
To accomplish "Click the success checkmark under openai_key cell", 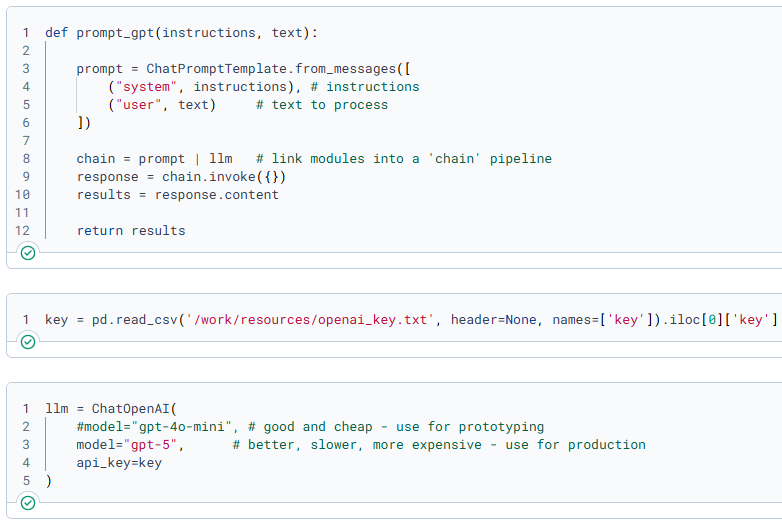I will click(x=28, y=342).
